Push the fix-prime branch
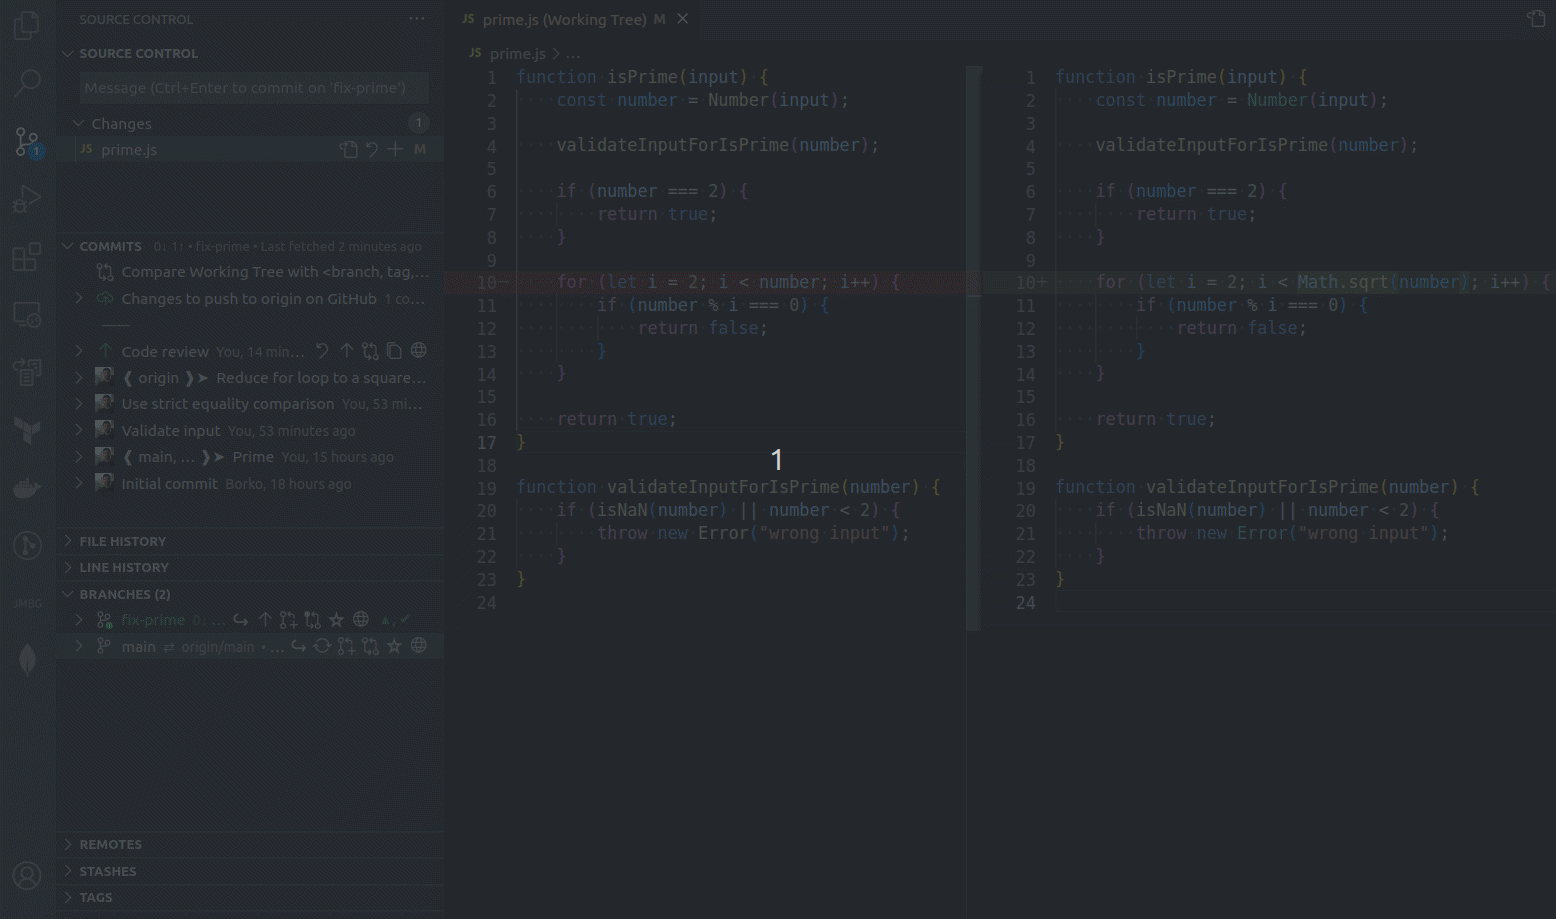 click(x=265, y=620)
